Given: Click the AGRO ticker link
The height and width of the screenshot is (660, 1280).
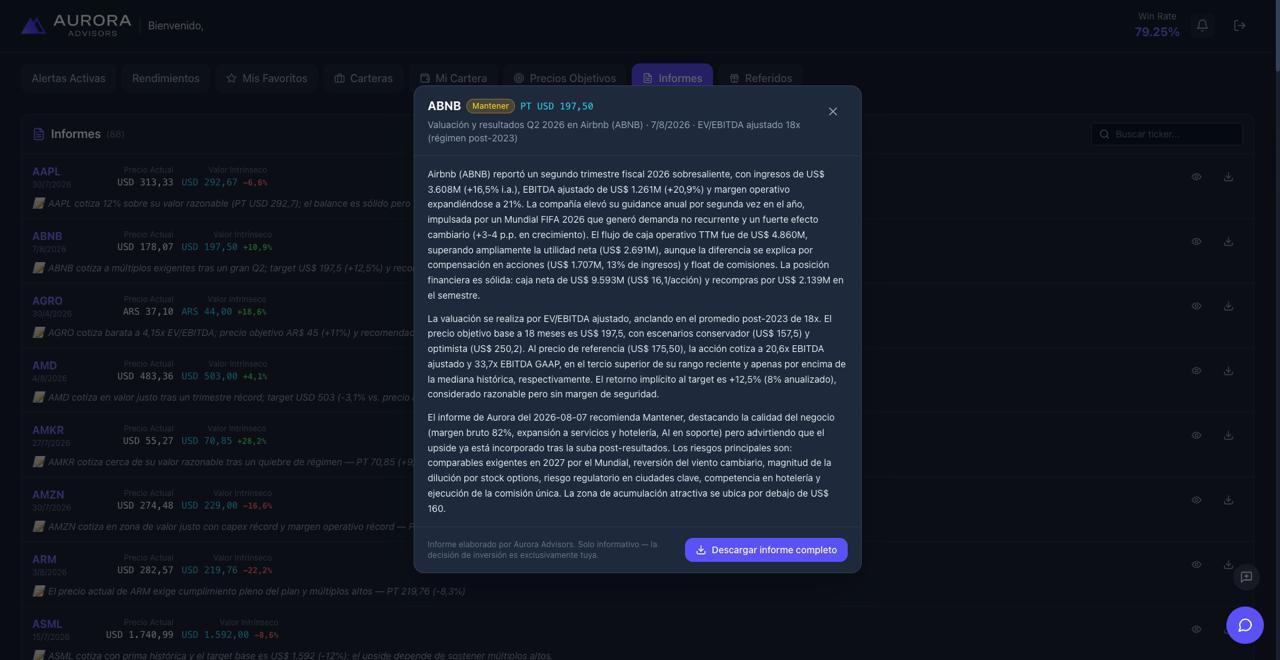Looking at the screenshot, I should pos(47,301).
